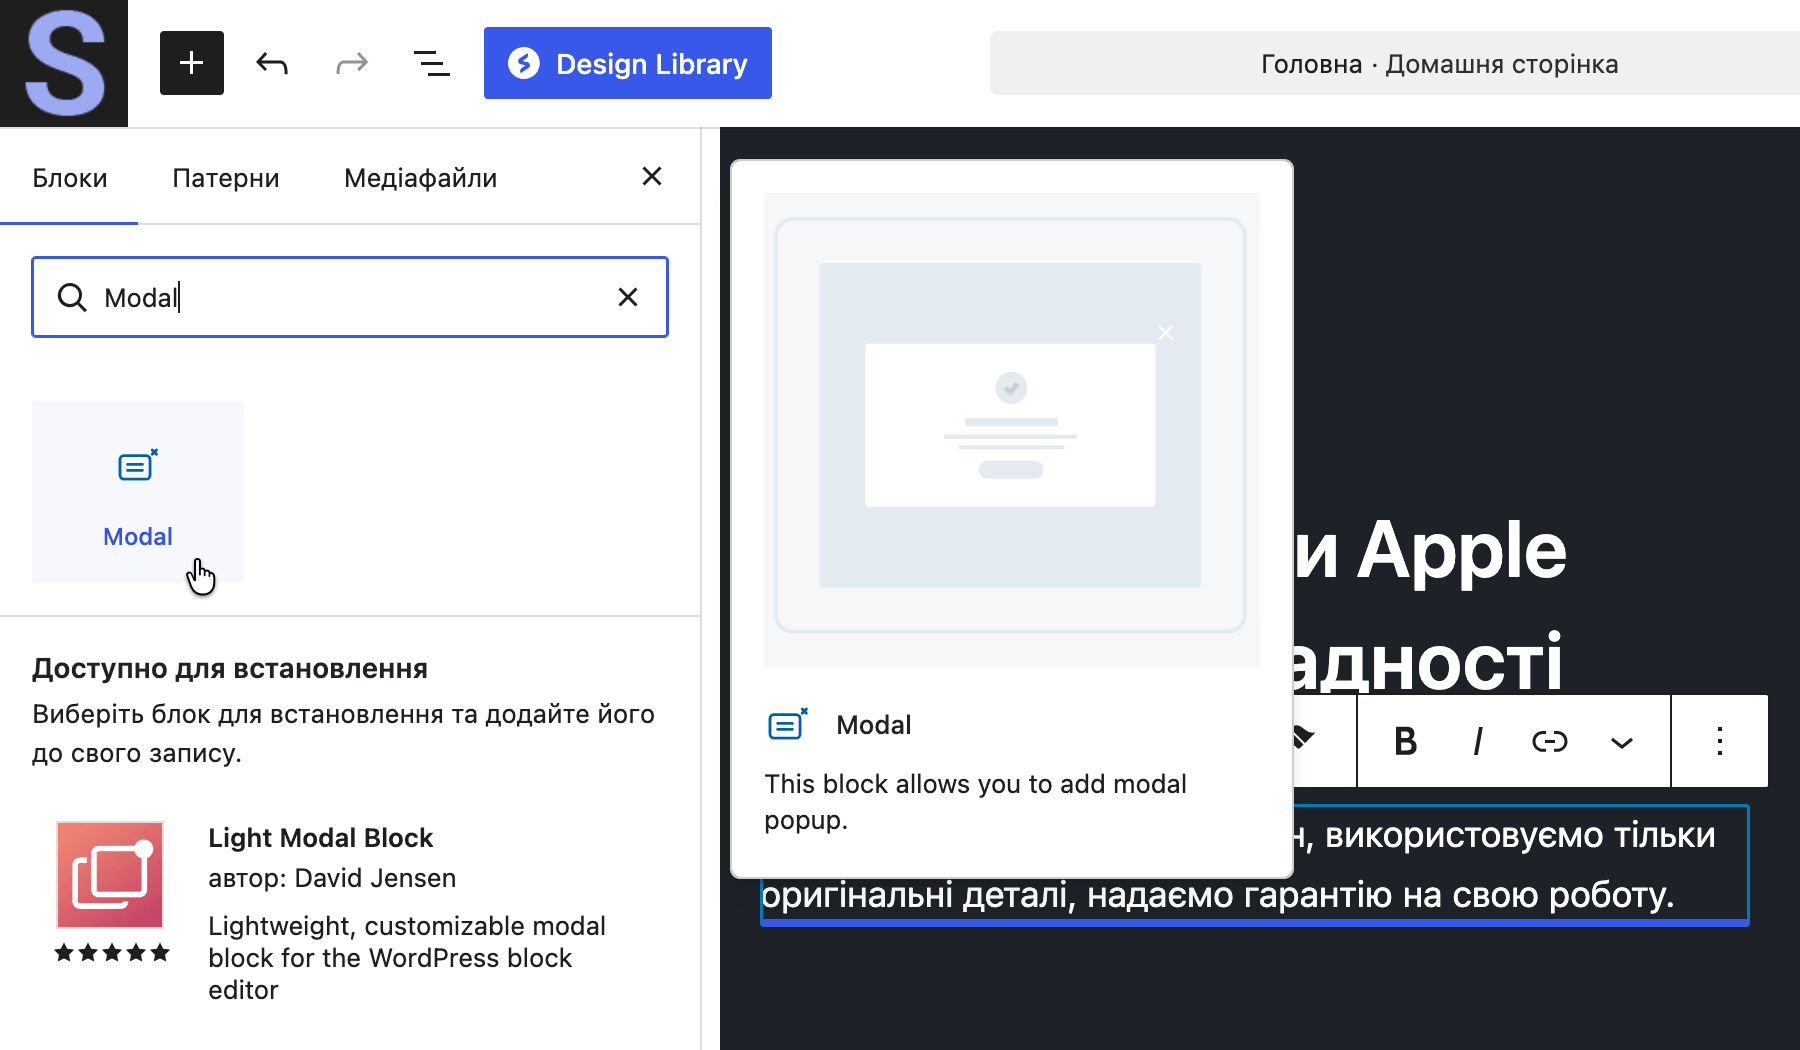Image resolution: width=1800 pixels, height=1050 pixels.
Task: Open the document overview list view
Action: click(x=432, y=63)
